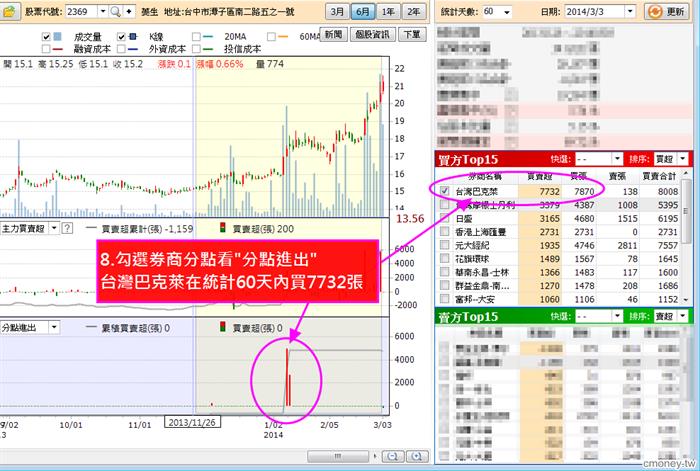Open the 分點進出 indicator dropdown
The width and height of the screenshot is (700, 471).
click(54, 327)
